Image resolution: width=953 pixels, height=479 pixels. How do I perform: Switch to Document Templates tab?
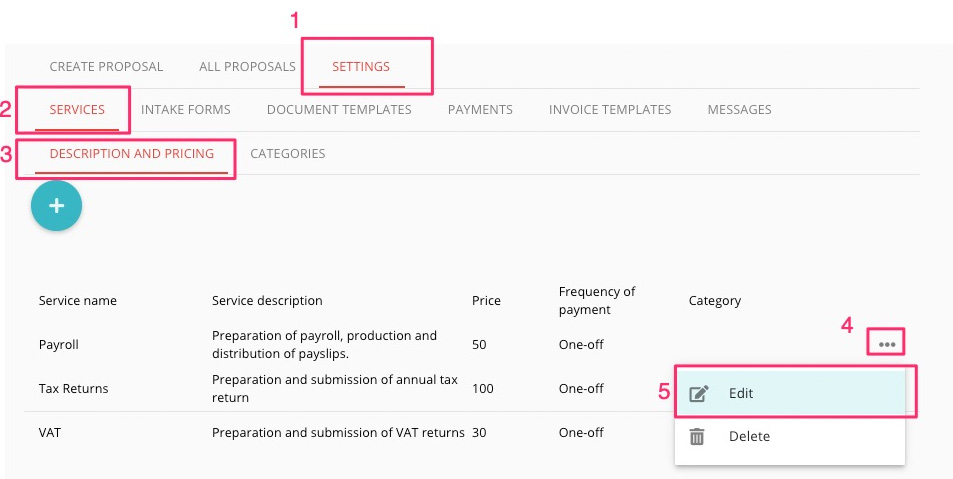pyautogui.click(x=339, y=110)
